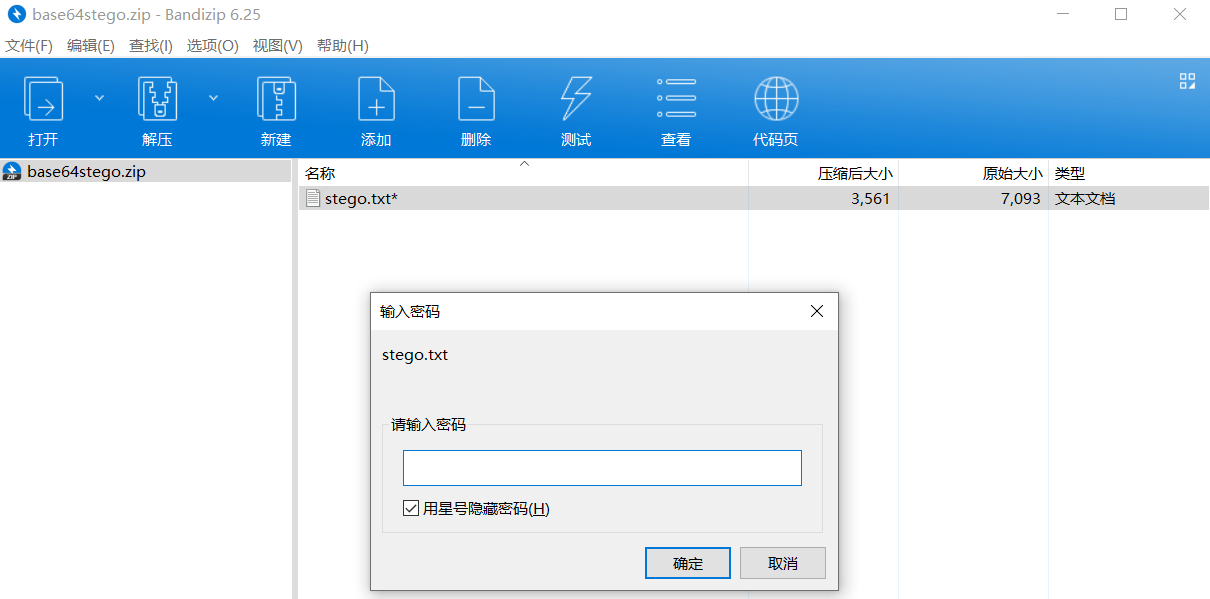Open the File (文件) menu

pyautogui.click(x=29, y=46)
